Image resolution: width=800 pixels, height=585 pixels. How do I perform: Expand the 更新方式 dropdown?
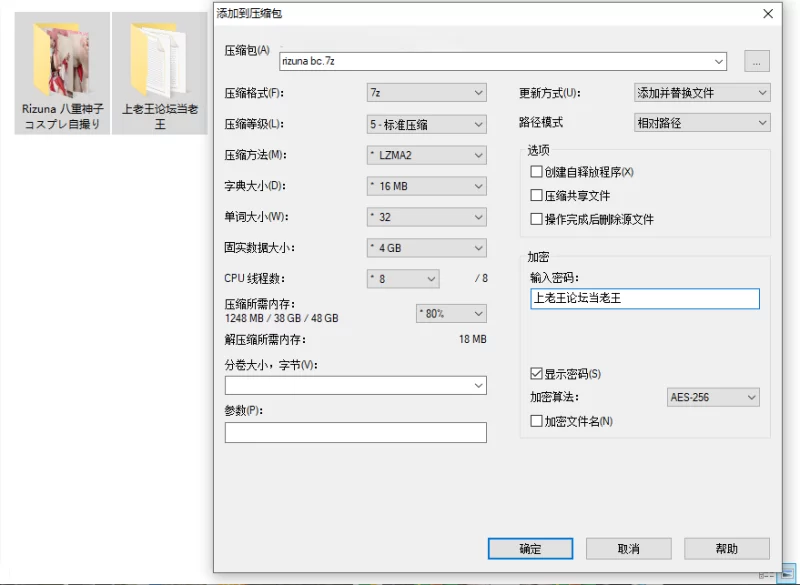point(702,93)
